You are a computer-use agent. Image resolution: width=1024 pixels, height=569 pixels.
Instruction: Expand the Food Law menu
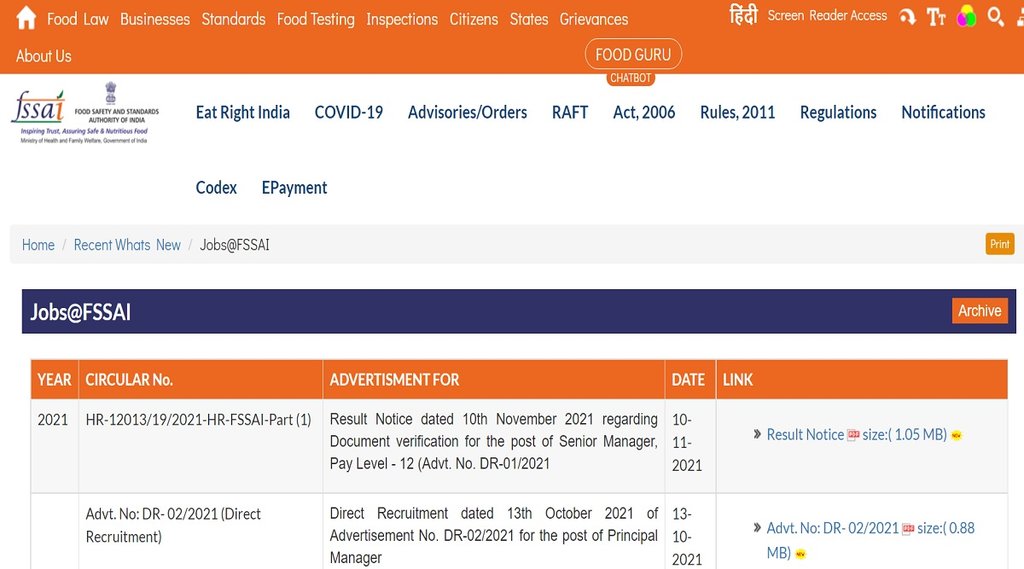77,19
